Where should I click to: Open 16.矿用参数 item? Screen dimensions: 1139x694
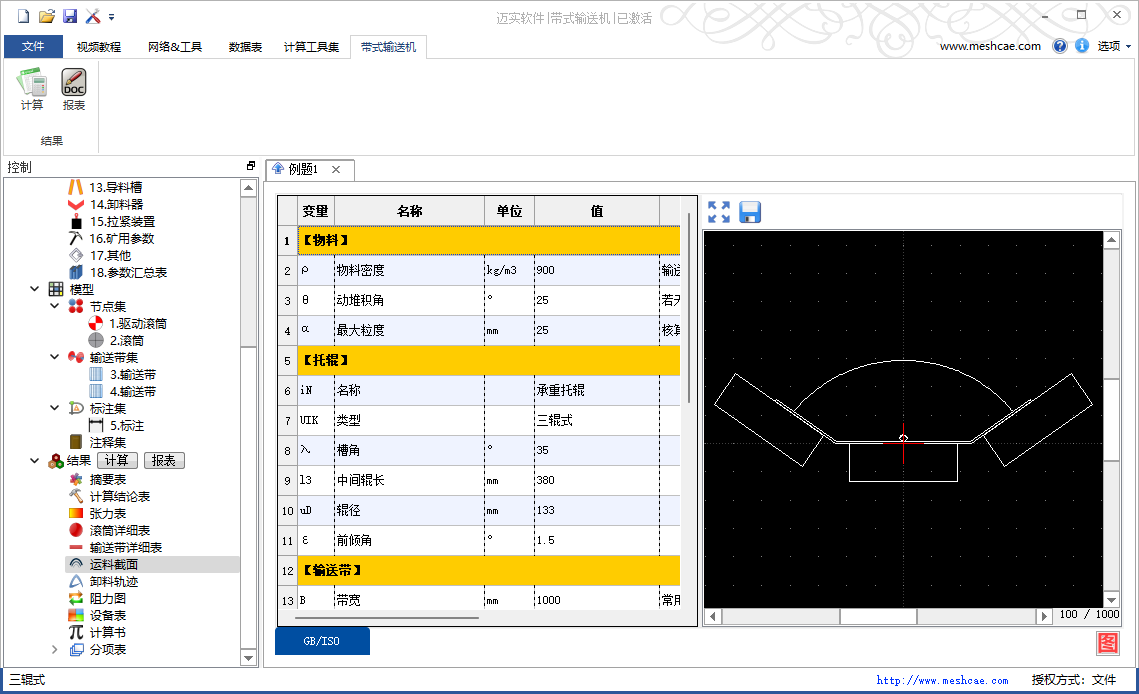121,238
